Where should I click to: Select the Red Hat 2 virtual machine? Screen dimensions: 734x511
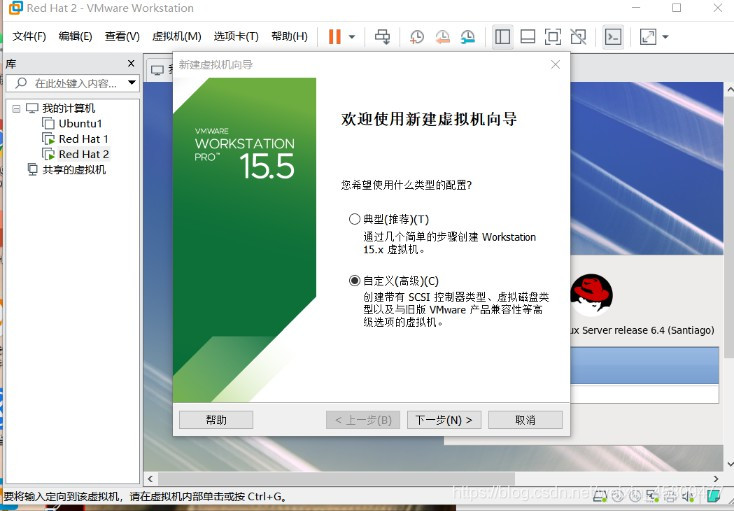click(x=84, y=154)
